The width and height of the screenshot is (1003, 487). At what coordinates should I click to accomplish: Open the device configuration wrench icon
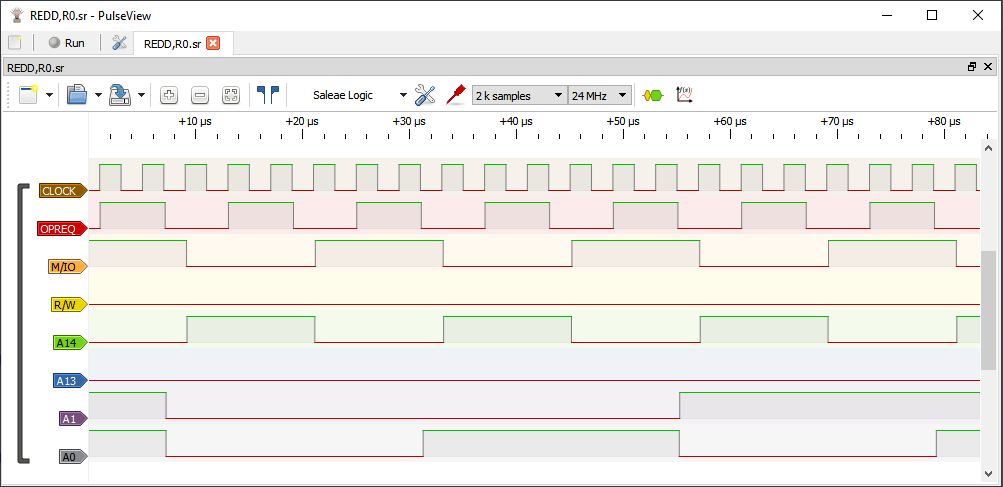point(425,95)
